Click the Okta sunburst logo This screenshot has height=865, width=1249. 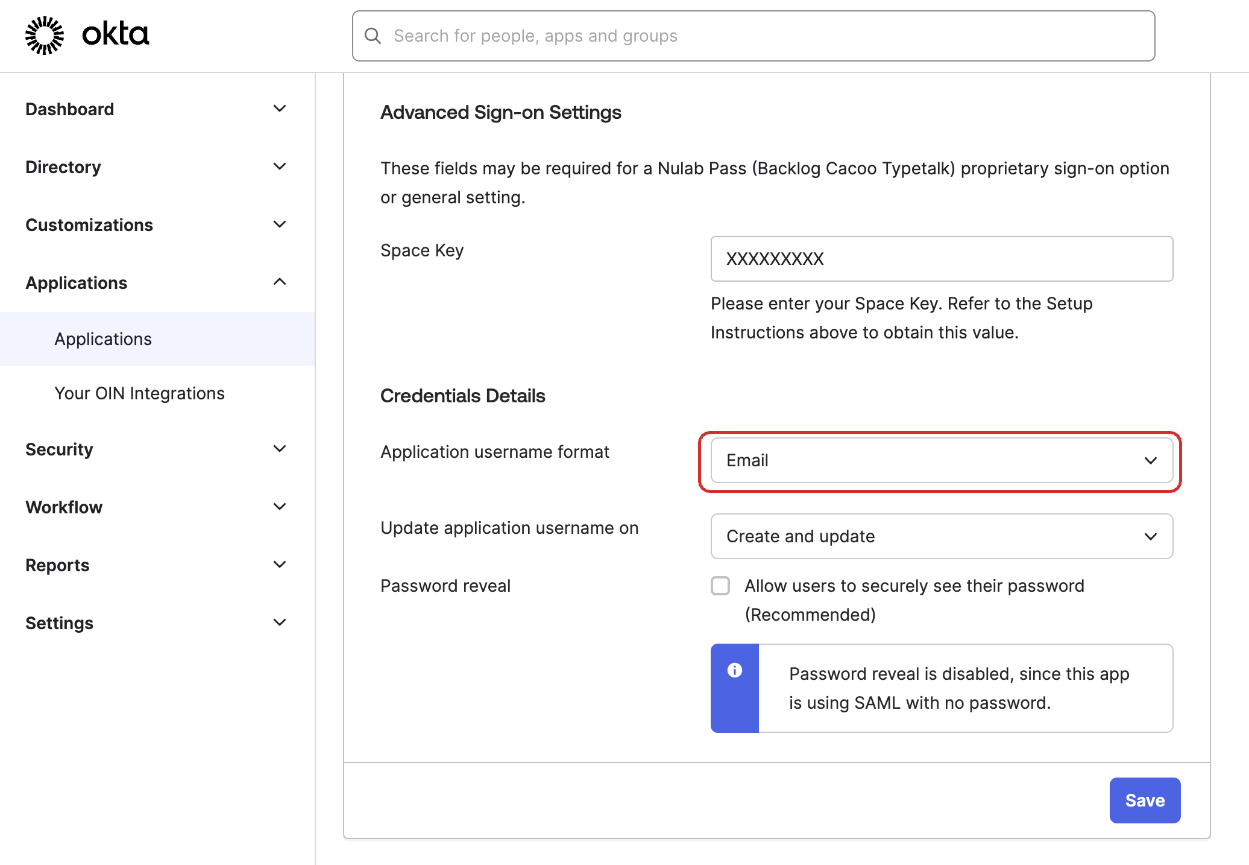(44, 35)
